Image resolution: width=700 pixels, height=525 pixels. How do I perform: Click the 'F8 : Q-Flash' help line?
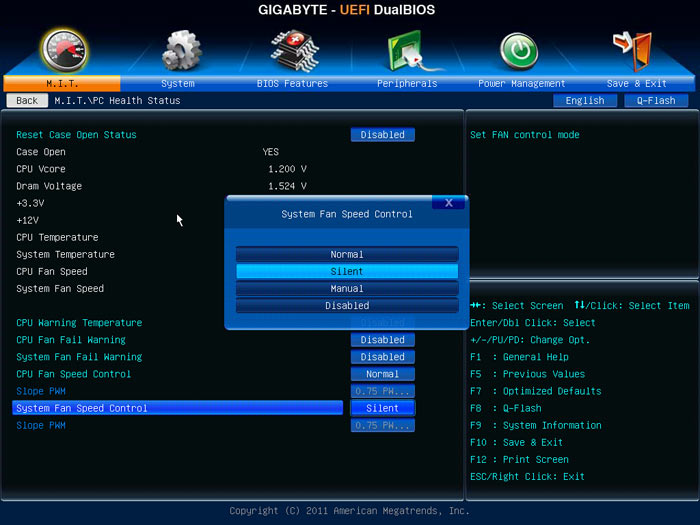pyautogui.click(x=506, y=408)
